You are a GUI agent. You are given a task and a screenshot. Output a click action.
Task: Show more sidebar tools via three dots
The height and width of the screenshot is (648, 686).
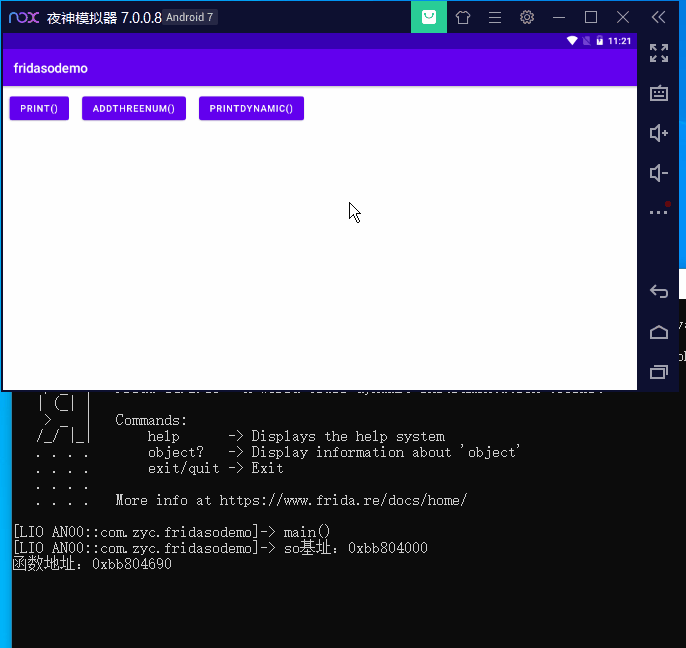point(658,212)
